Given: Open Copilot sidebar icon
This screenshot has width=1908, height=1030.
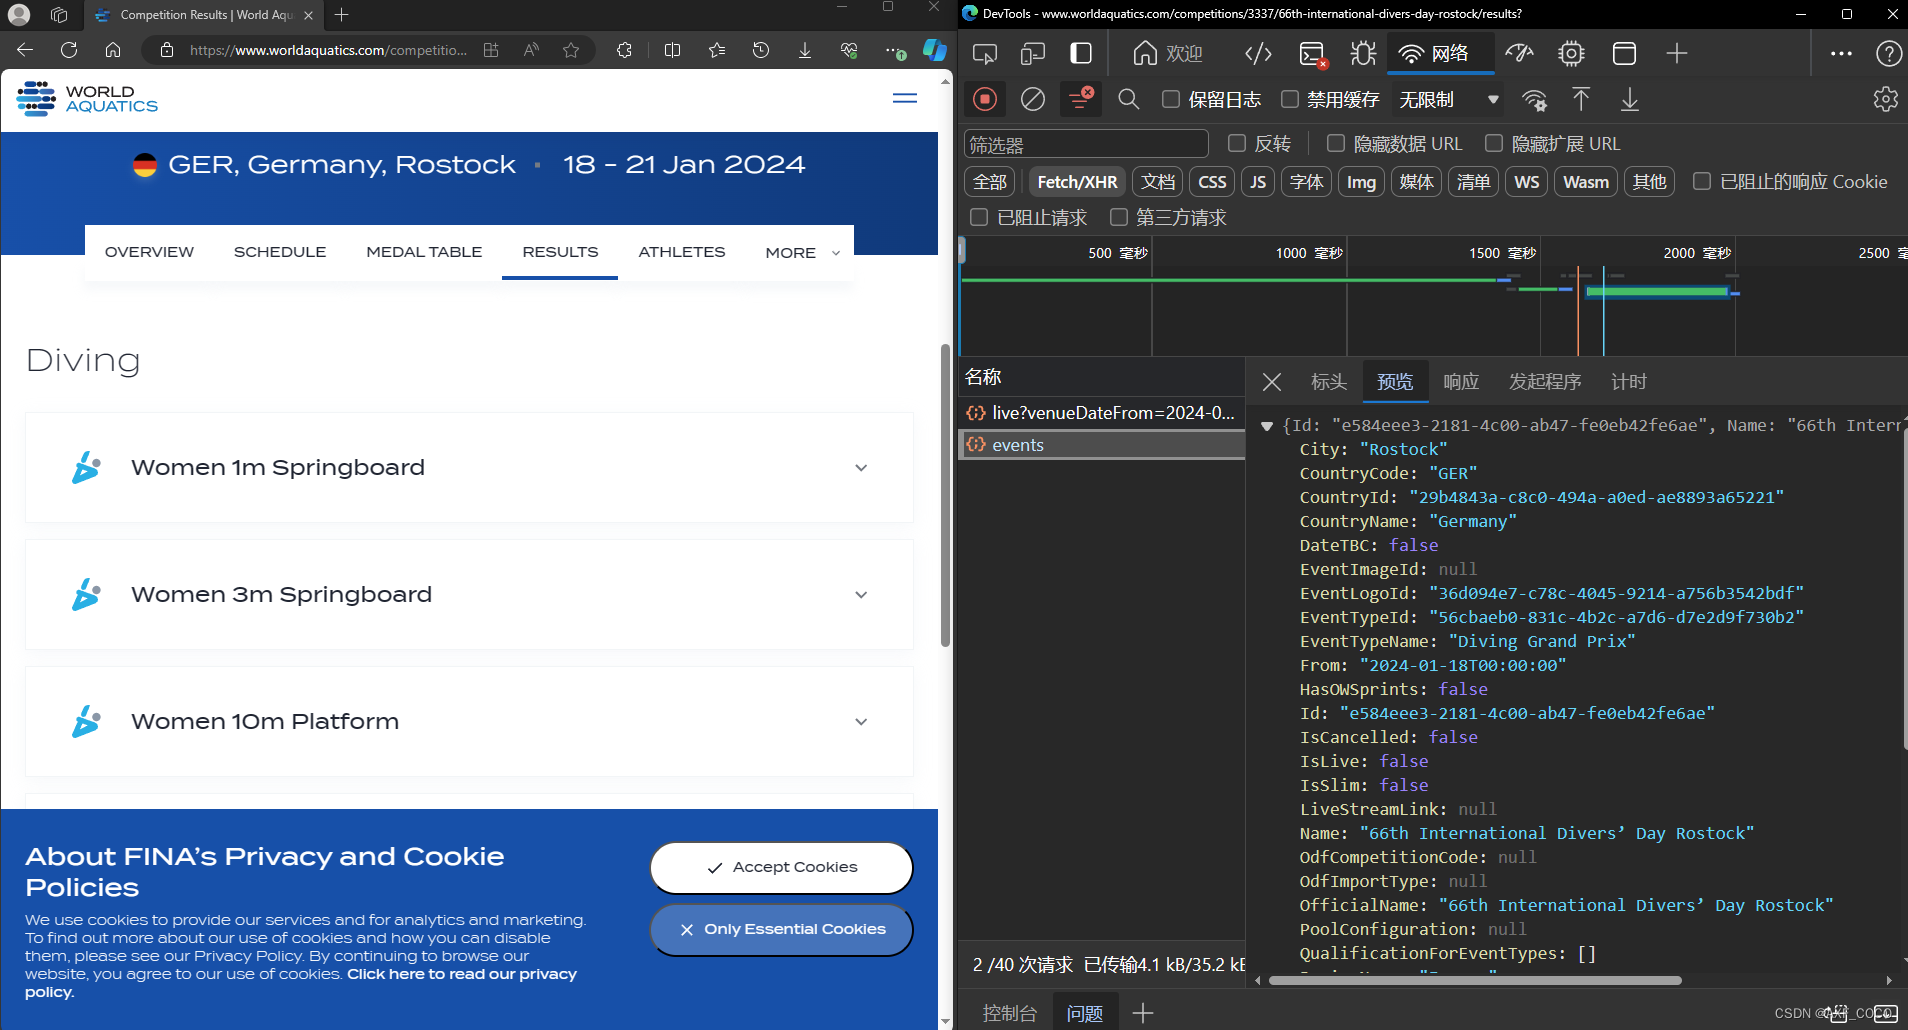Looking at the screenshot, I should pos(935,50).
